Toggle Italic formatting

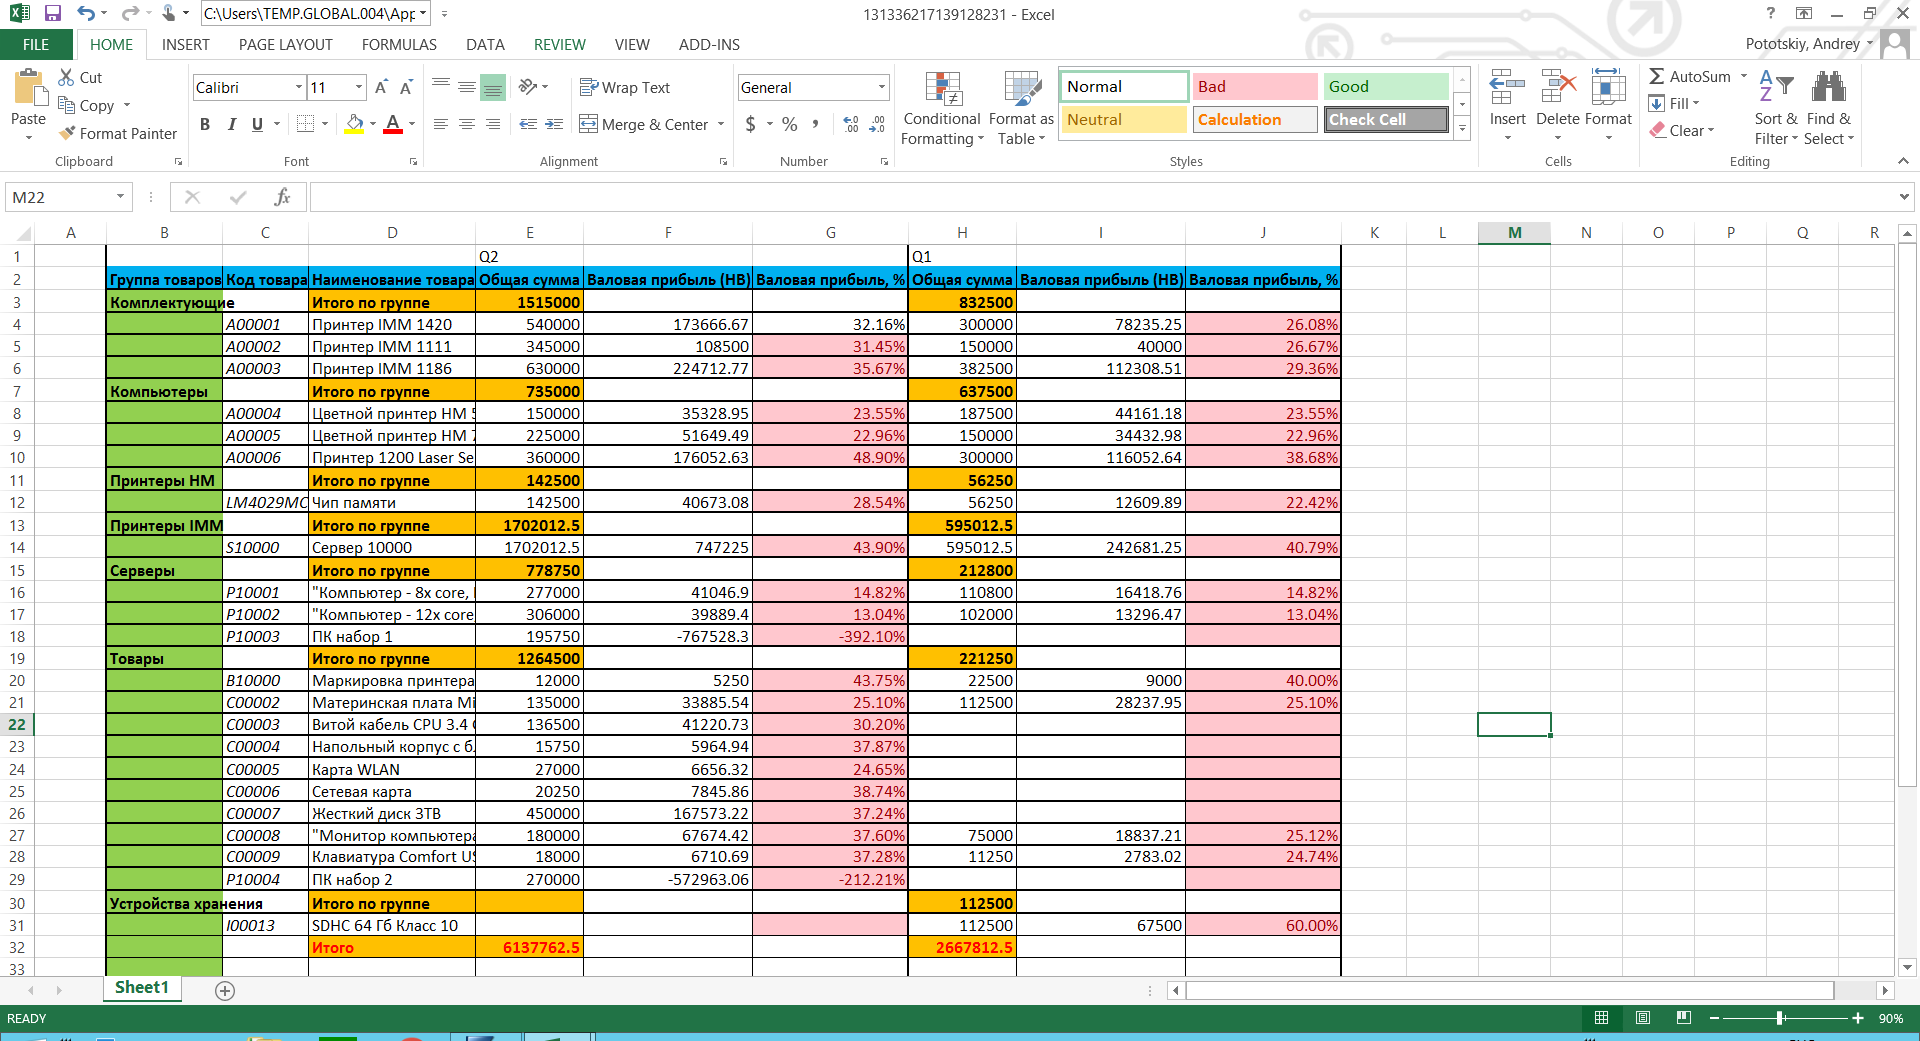[231, 124]
